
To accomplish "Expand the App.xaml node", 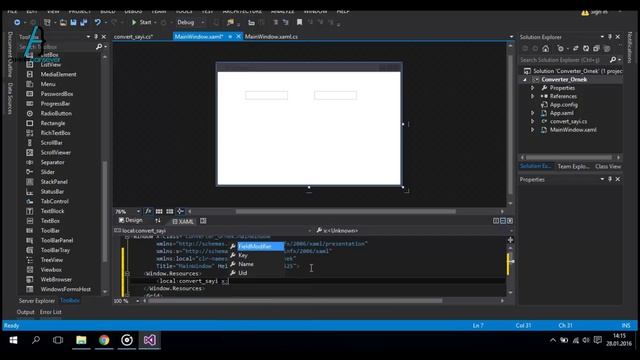I will pos(533,113).
